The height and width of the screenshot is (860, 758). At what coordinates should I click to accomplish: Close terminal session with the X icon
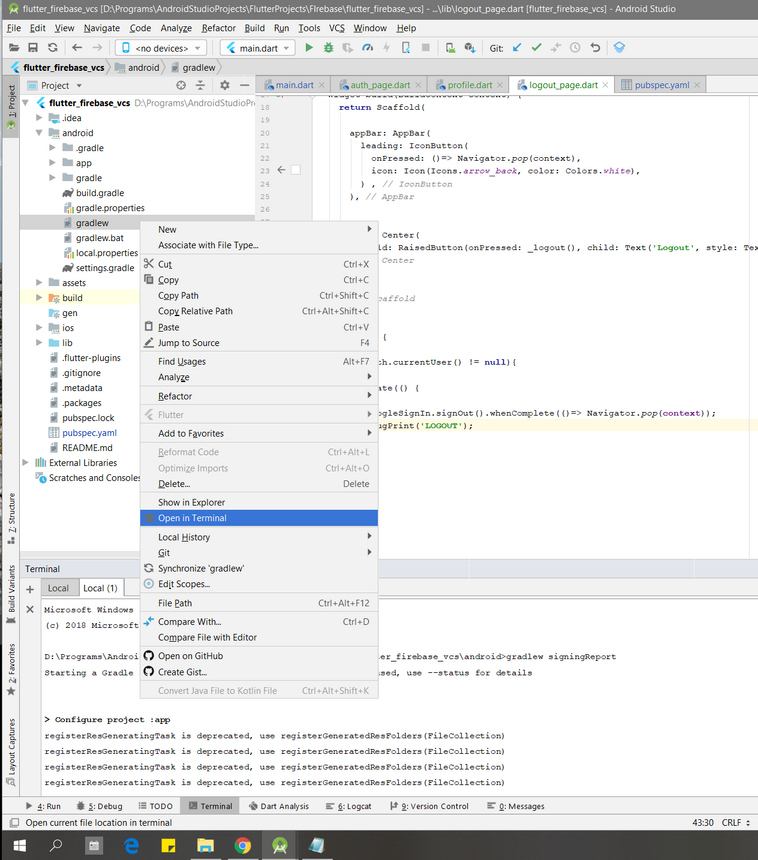click(x=30, y=608)
